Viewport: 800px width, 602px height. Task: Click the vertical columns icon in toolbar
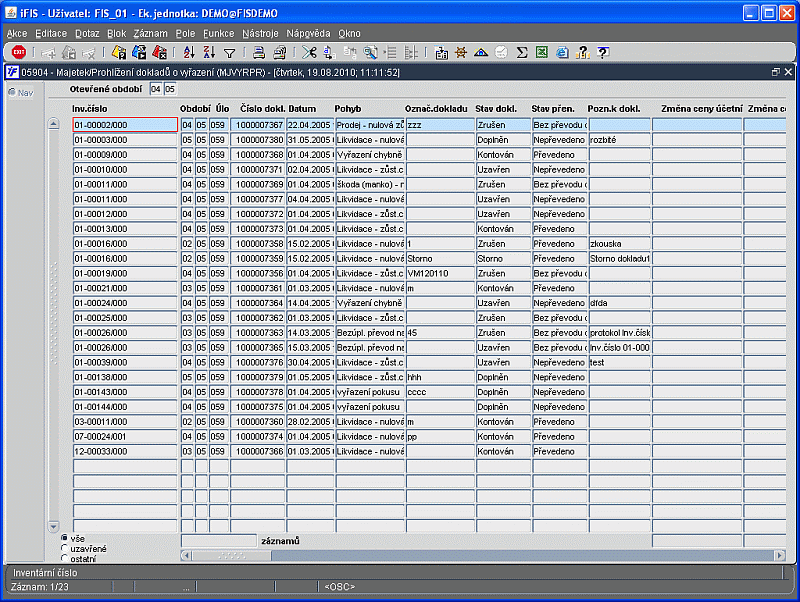[x=411, y=52]
